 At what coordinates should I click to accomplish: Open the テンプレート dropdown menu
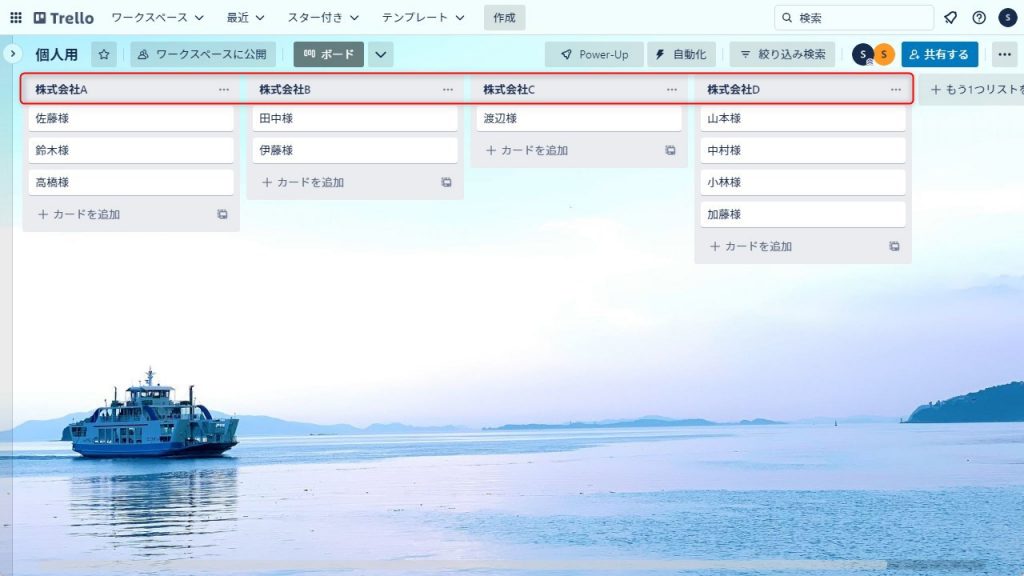point(423,18)
